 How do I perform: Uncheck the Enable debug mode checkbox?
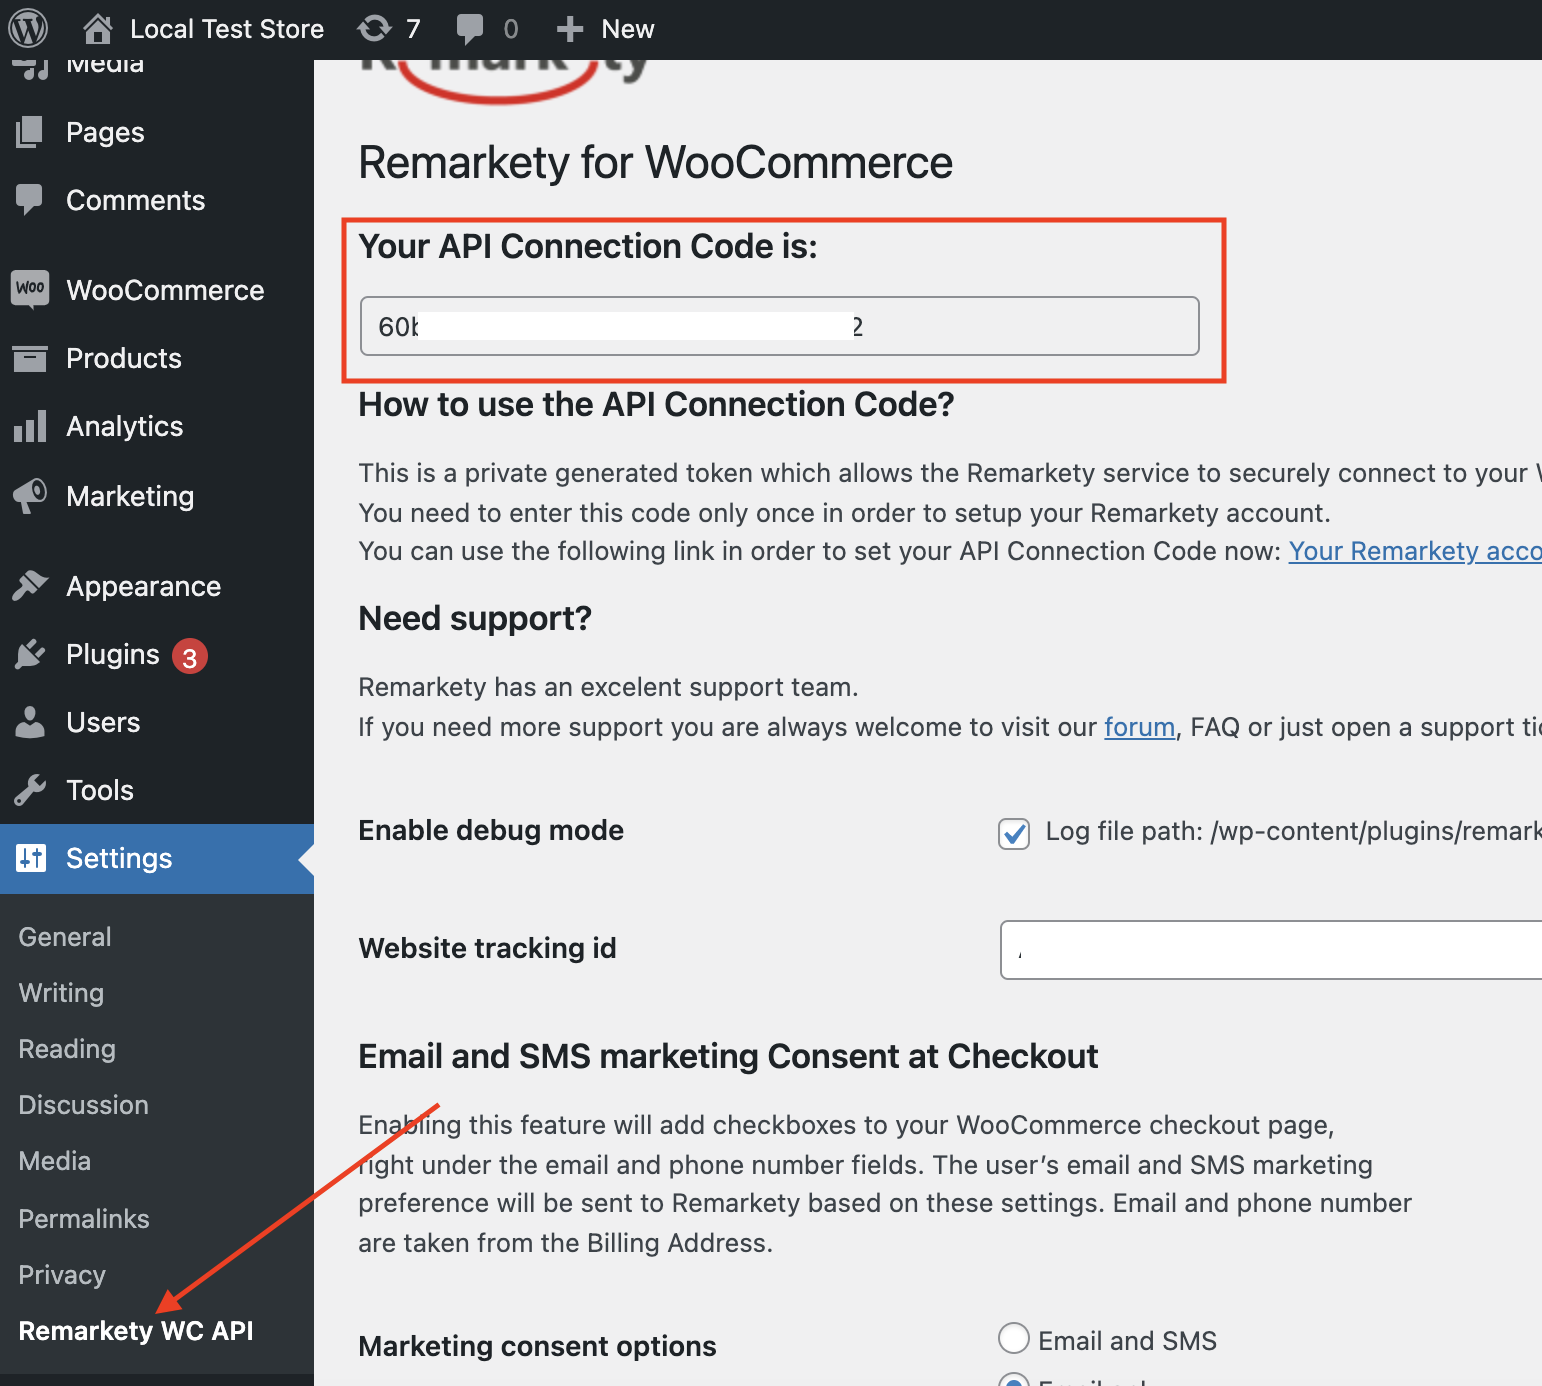pyautogui.click(x=1014, y=832)
